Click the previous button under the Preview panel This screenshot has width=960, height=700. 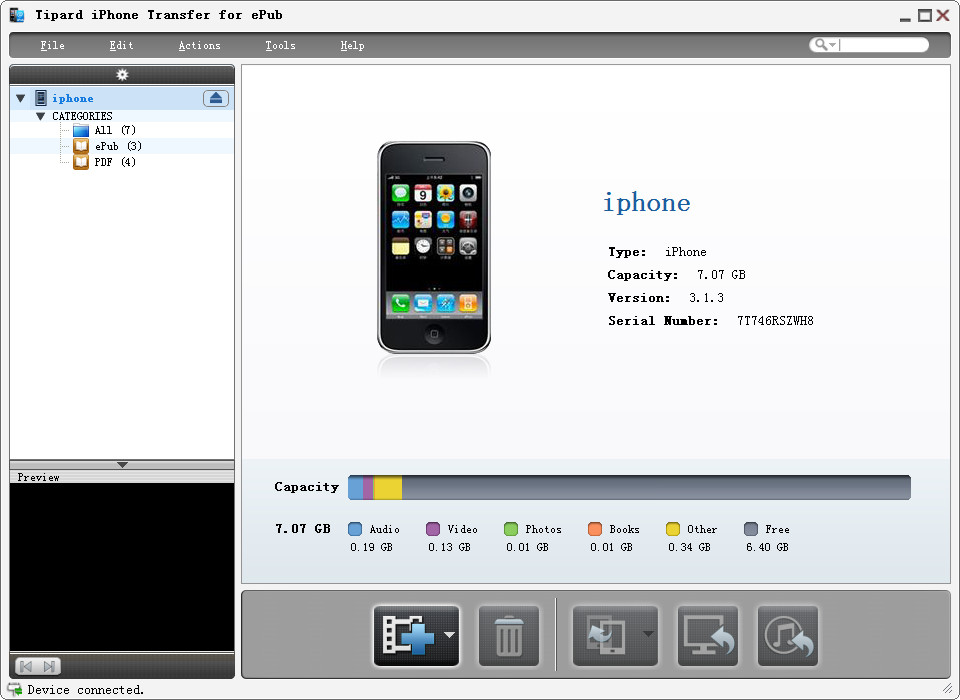[27, 666]
